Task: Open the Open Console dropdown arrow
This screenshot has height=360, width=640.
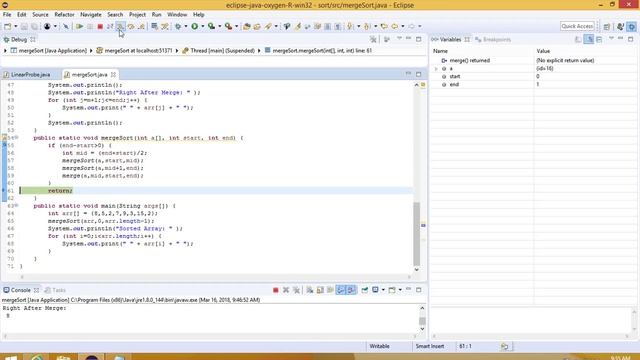Action: [x=400, y=290]
